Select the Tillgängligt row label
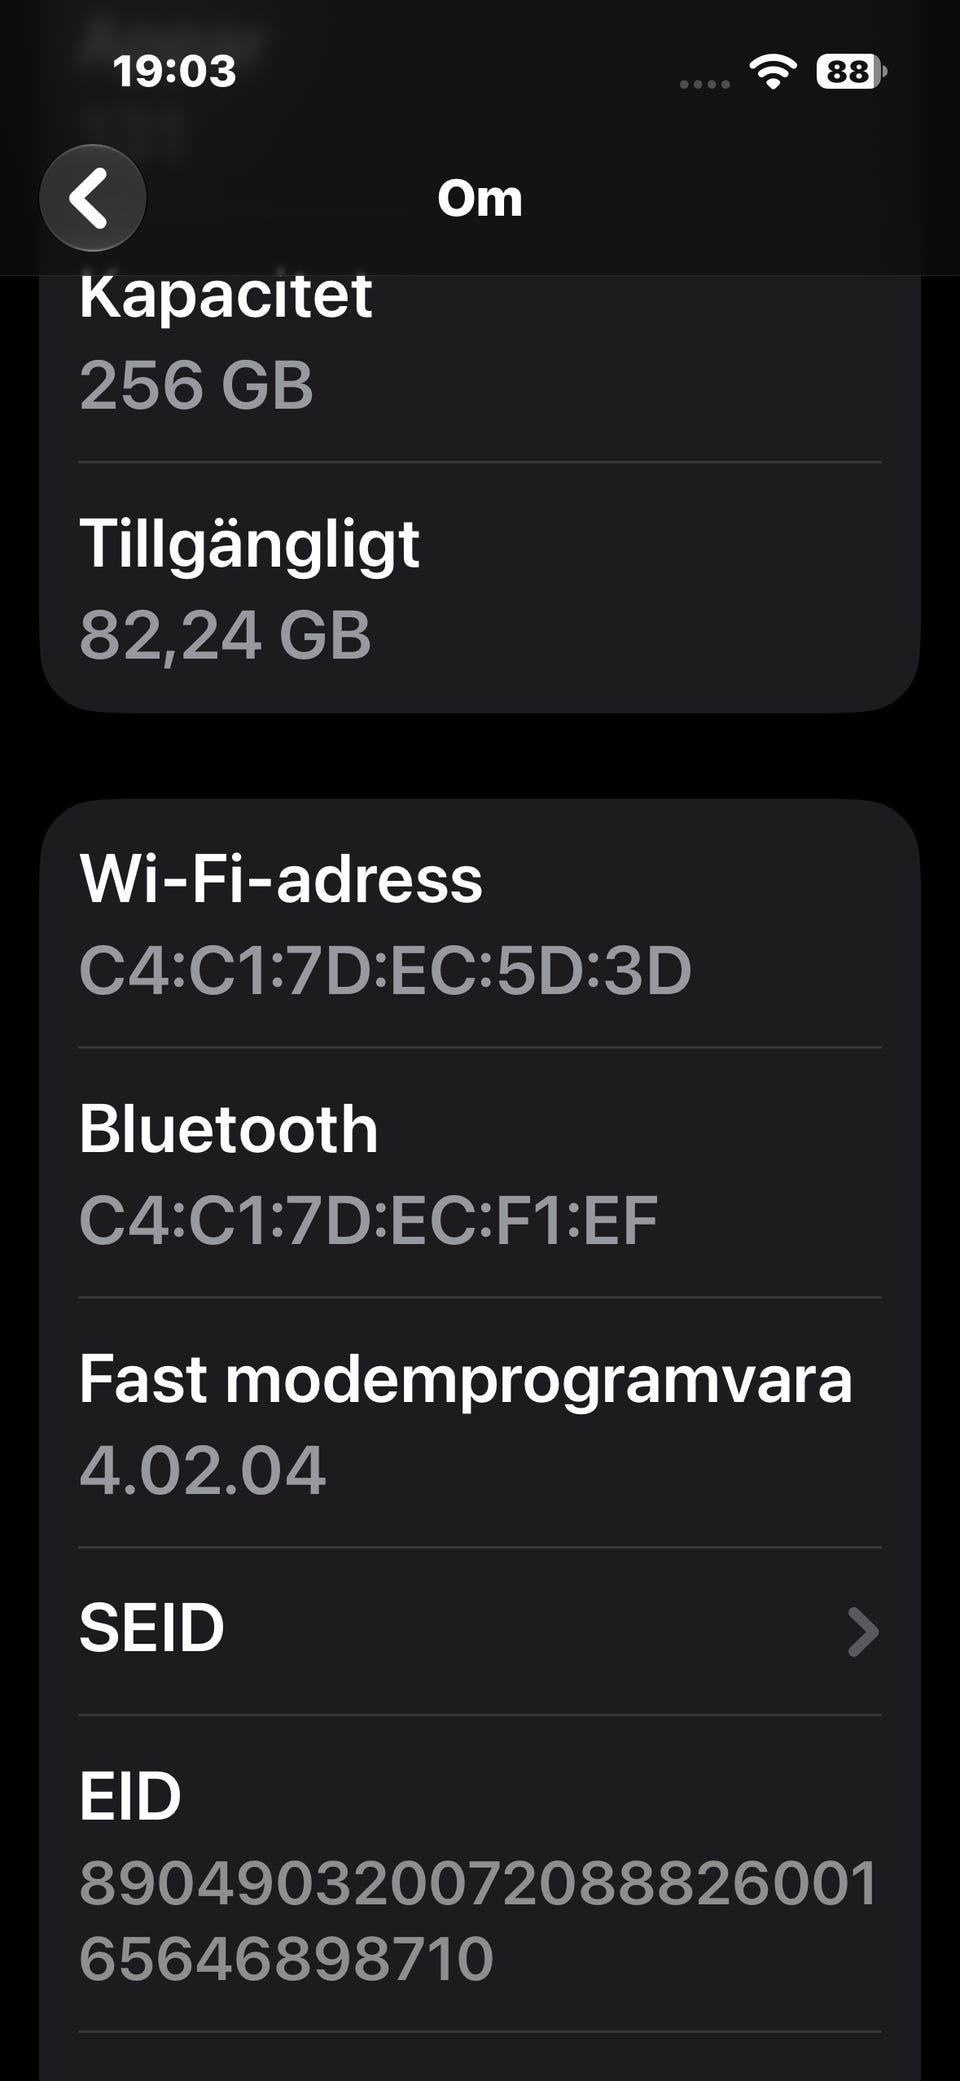 tap(249, 547)
